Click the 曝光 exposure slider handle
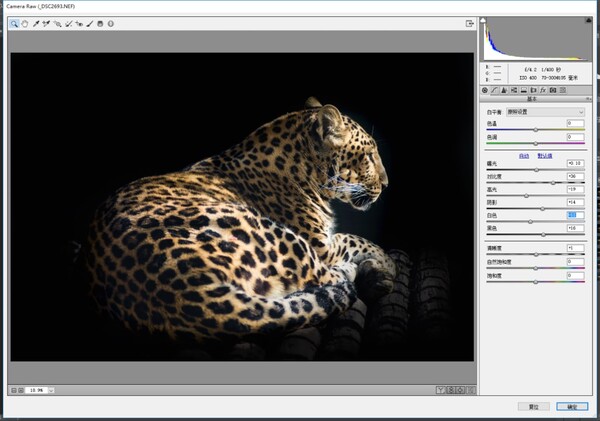This screenshot has width=600, height=421. point(536,170)
